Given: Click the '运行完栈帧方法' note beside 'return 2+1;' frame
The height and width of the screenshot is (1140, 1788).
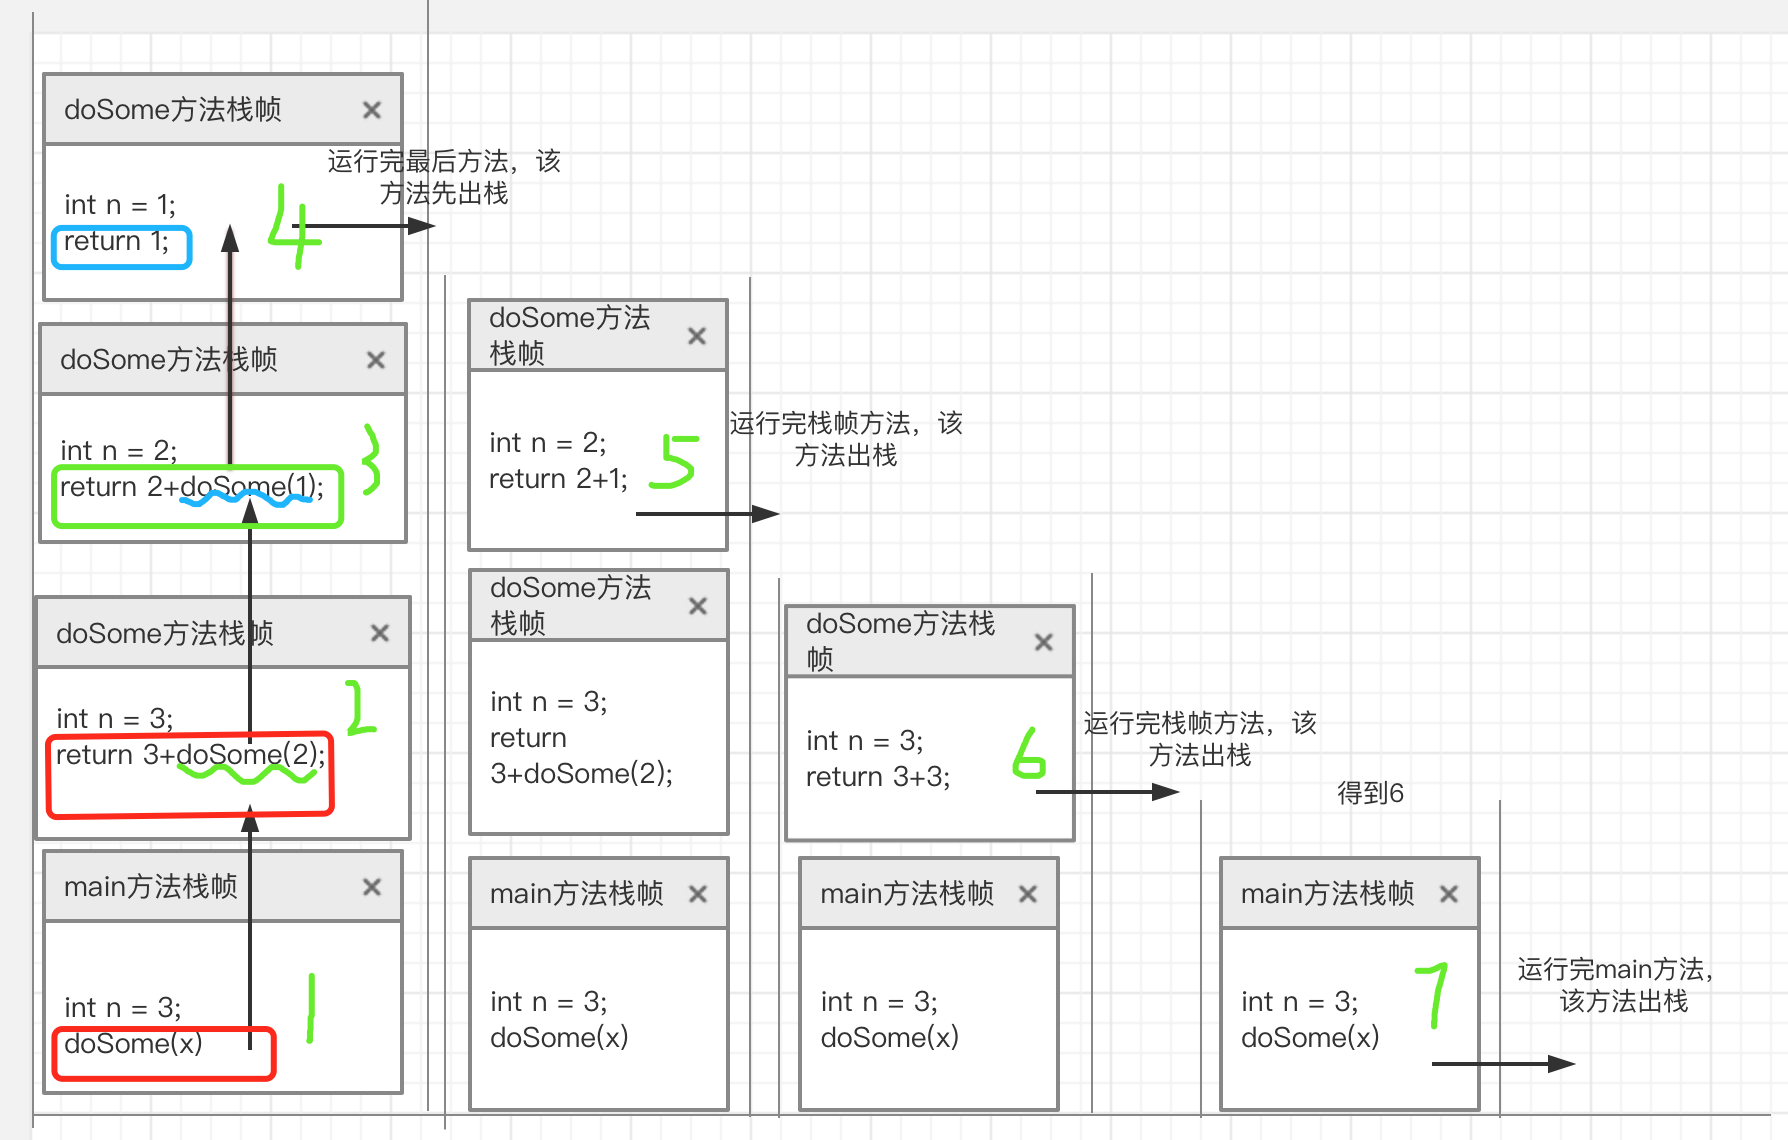Looking at the screenshot, I should (x=846, y=439).
